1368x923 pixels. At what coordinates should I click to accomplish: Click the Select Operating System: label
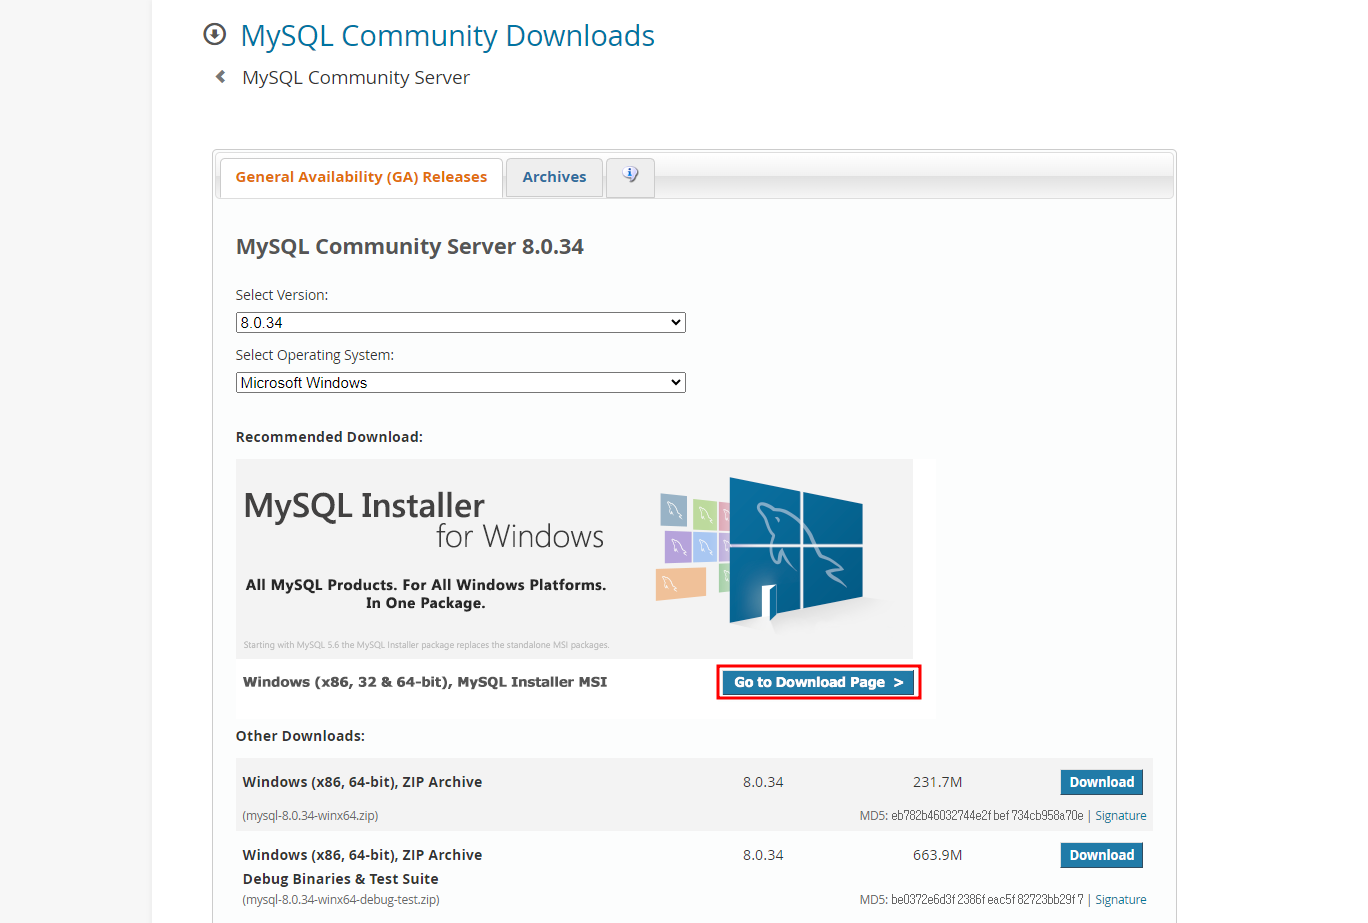(315, 355)
